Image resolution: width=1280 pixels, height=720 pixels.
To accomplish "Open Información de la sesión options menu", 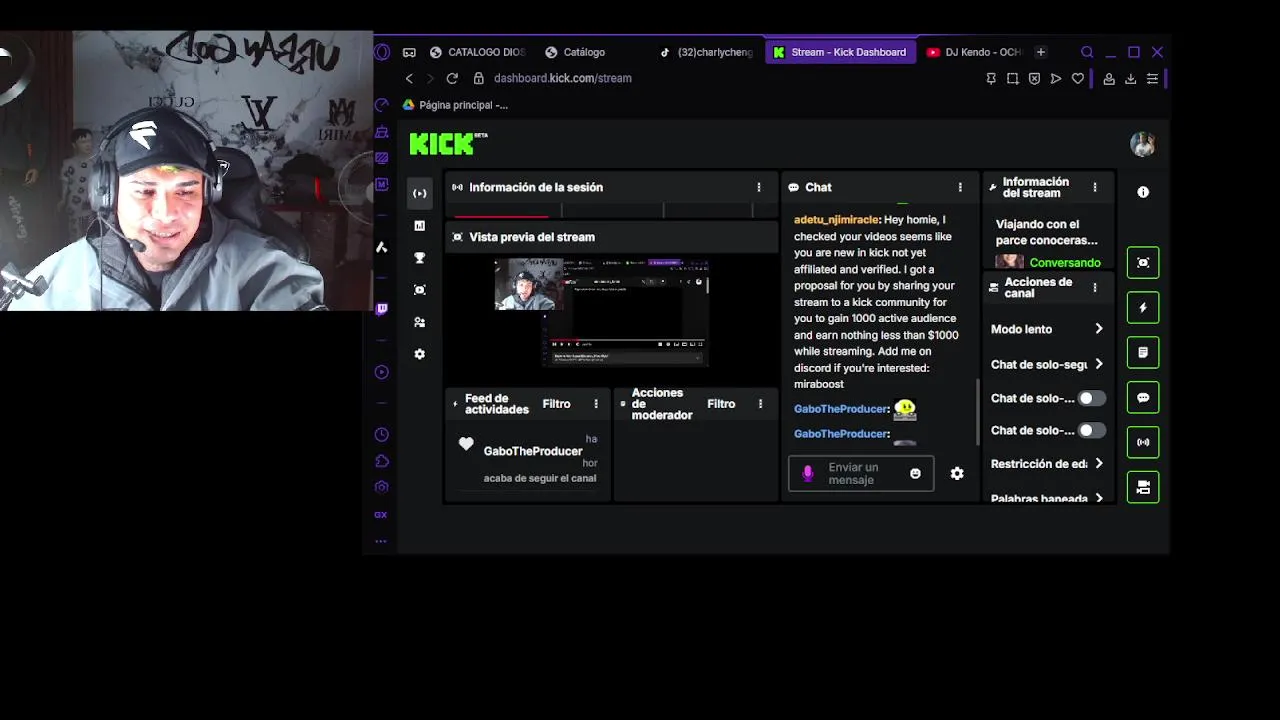I will tap(759, 187).
